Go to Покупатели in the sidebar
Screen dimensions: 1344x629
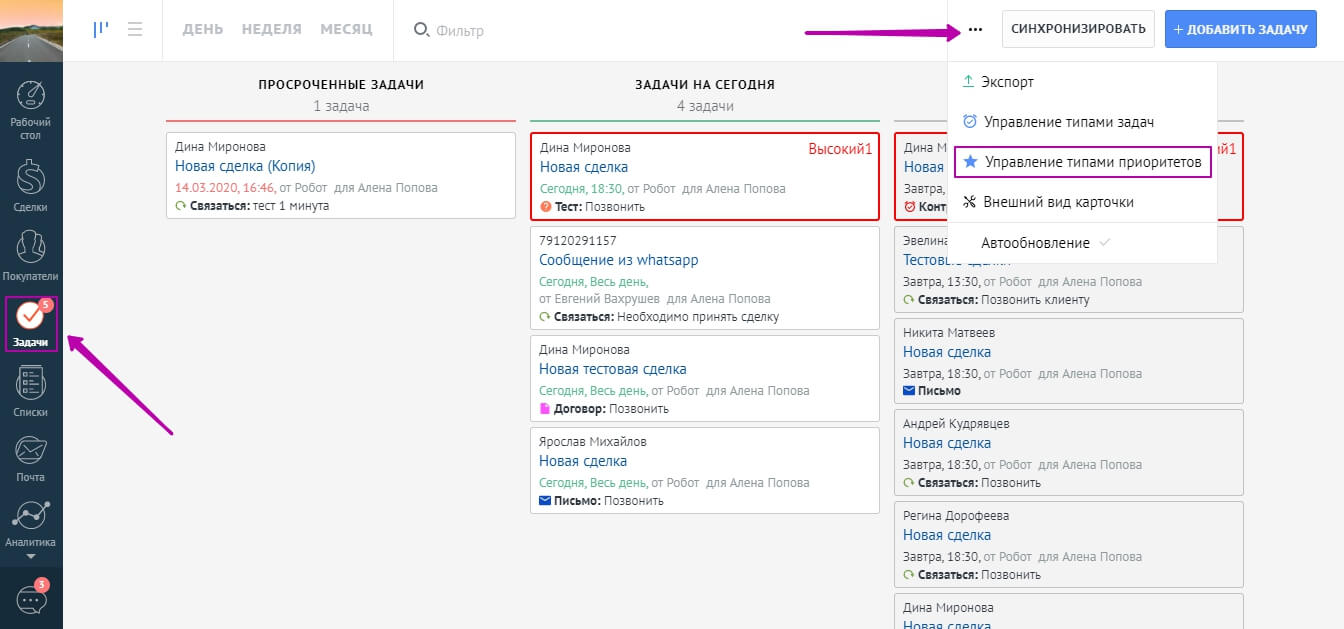point(31,254)
